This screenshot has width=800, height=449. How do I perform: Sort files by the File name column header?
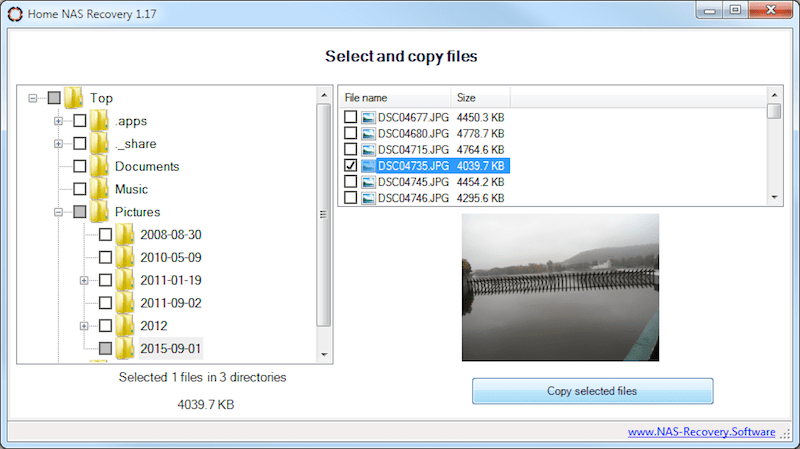point(394,98)
